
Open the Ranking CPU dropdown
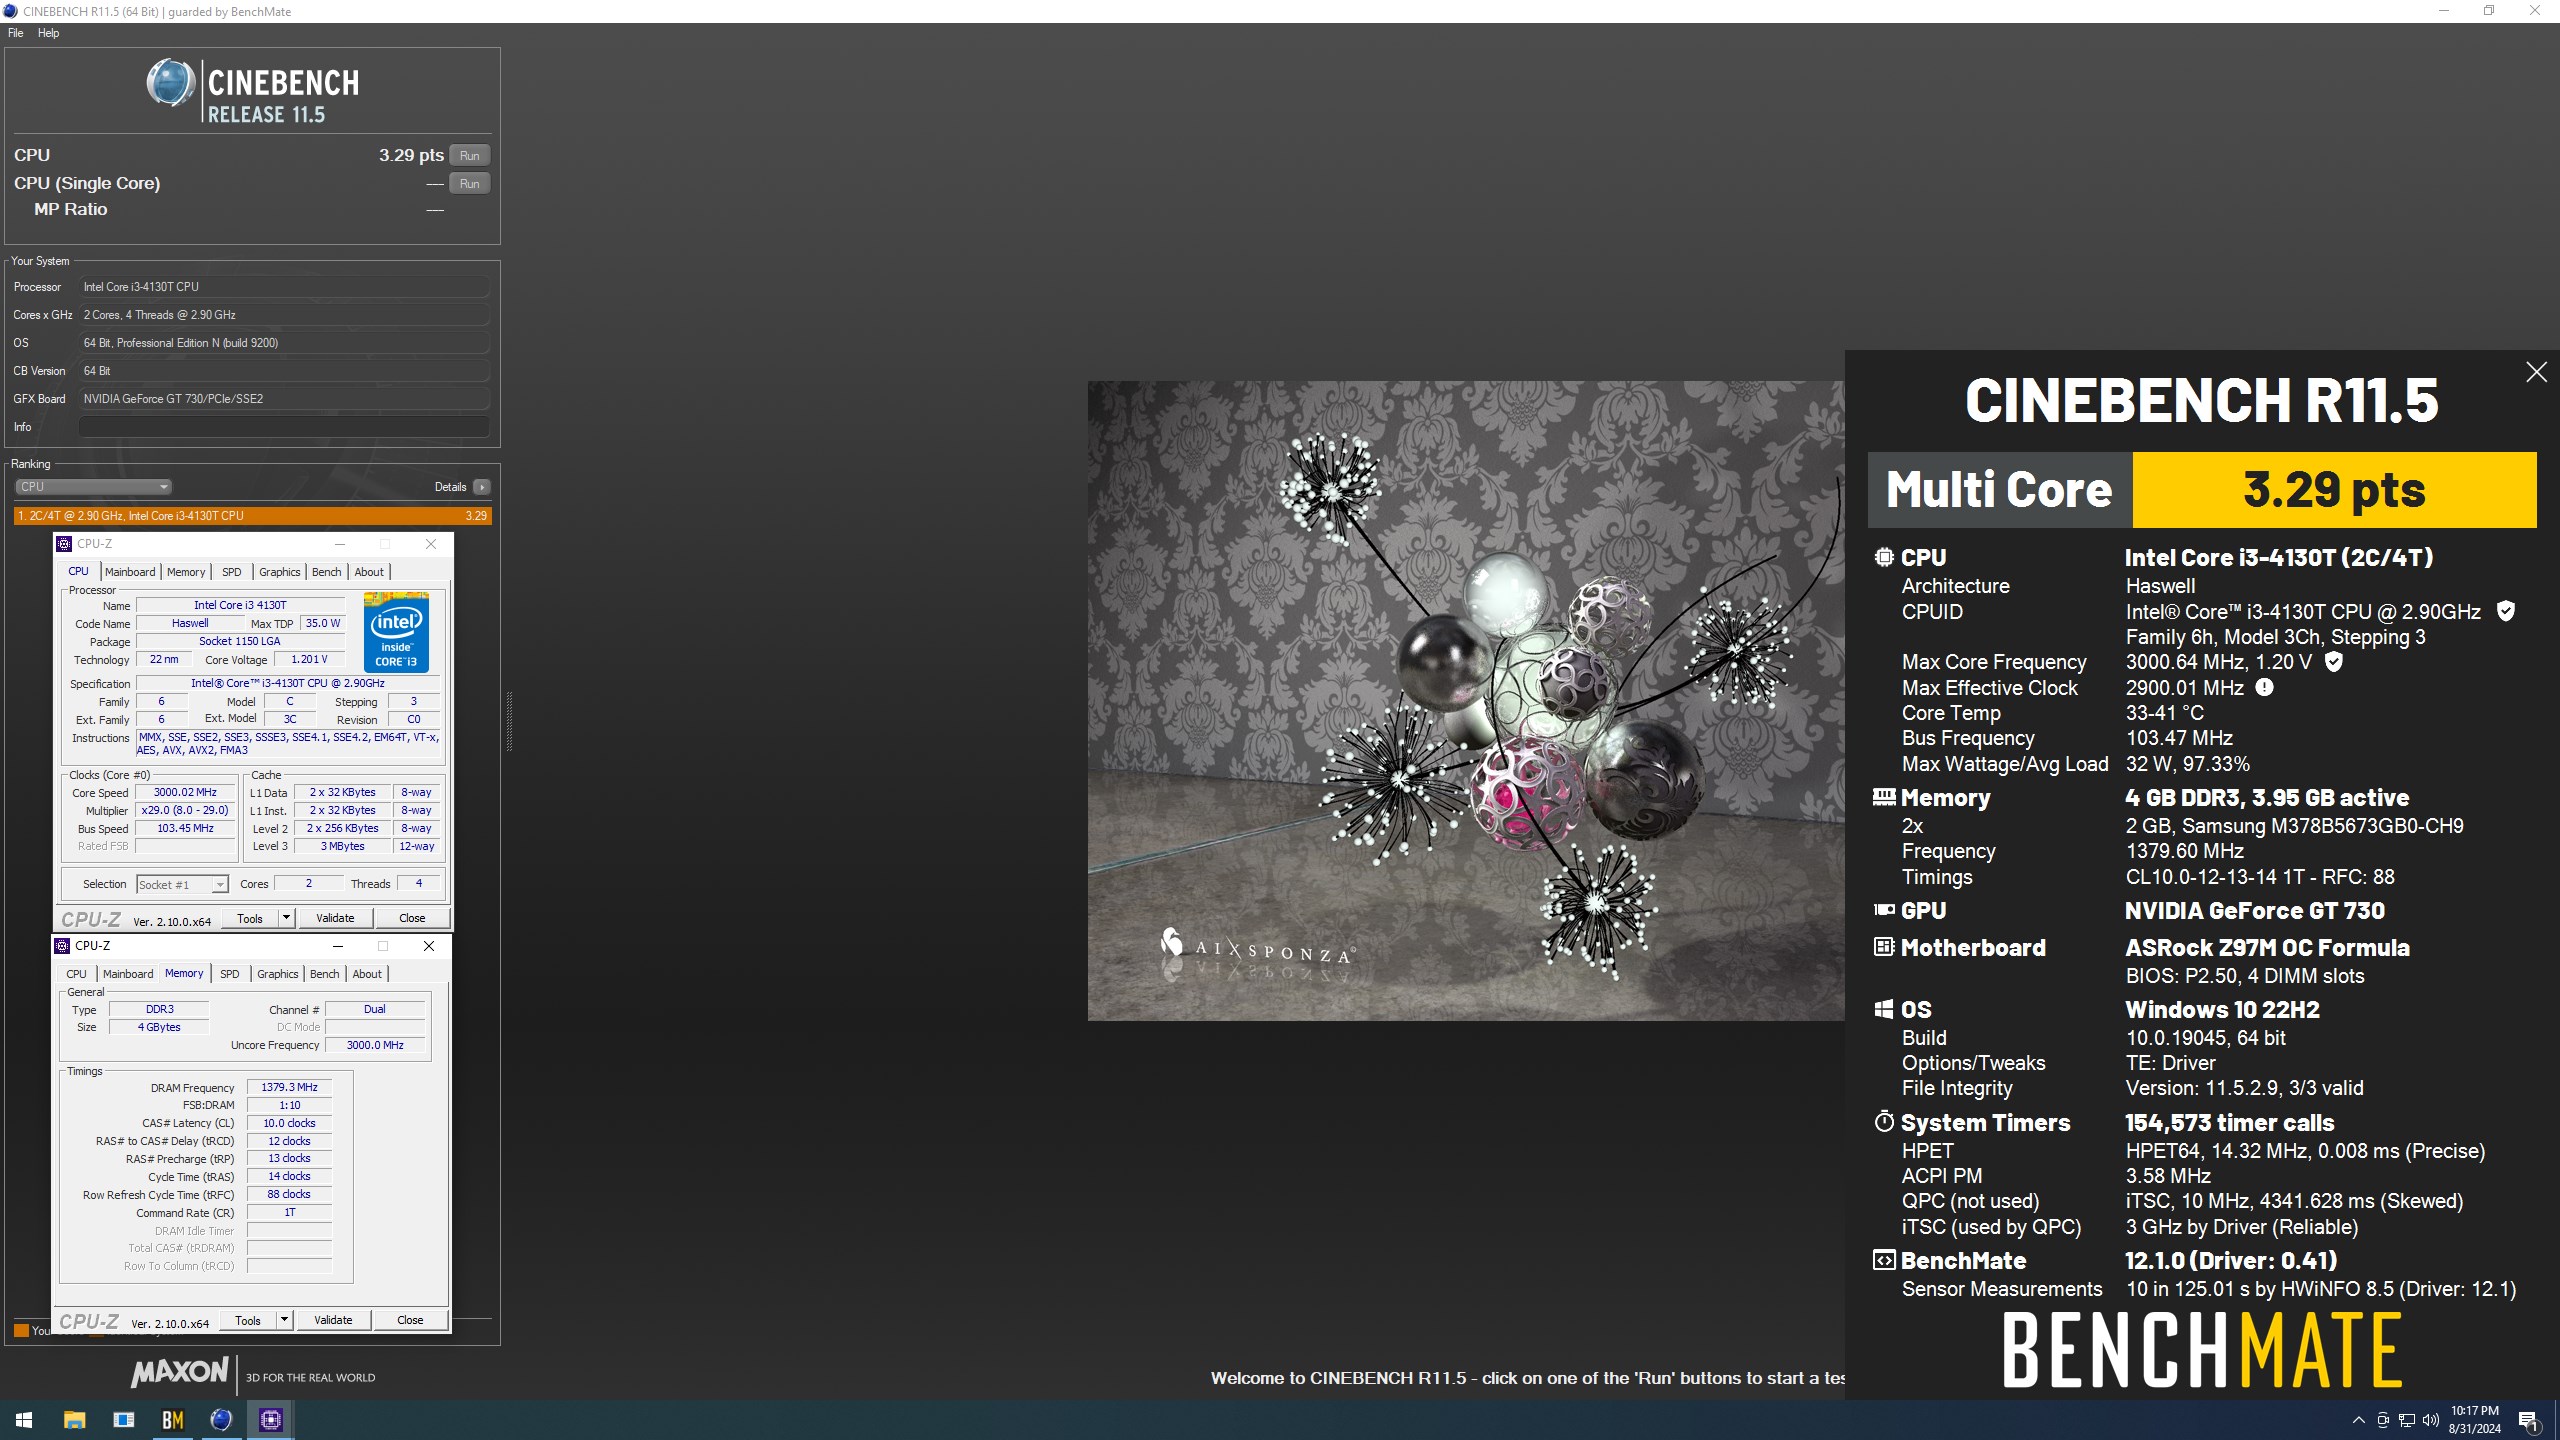(x=93, y=487)
